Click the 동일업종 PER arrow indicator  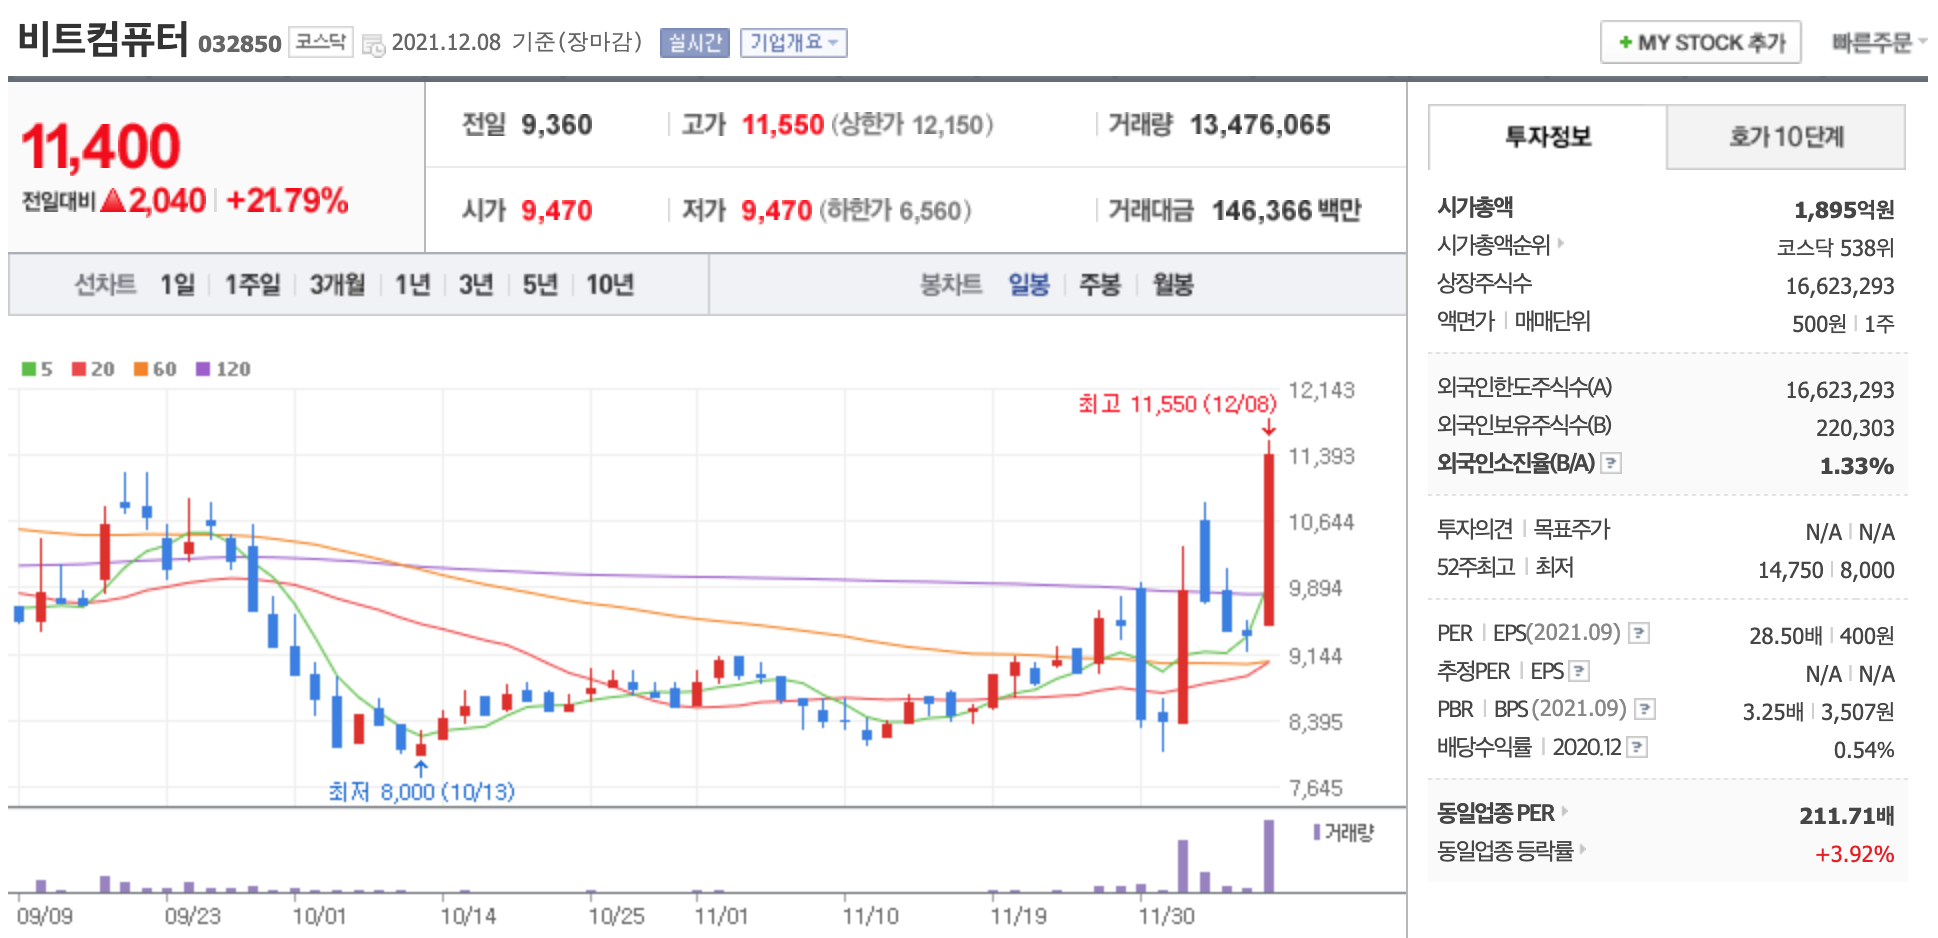[1565, 811]
